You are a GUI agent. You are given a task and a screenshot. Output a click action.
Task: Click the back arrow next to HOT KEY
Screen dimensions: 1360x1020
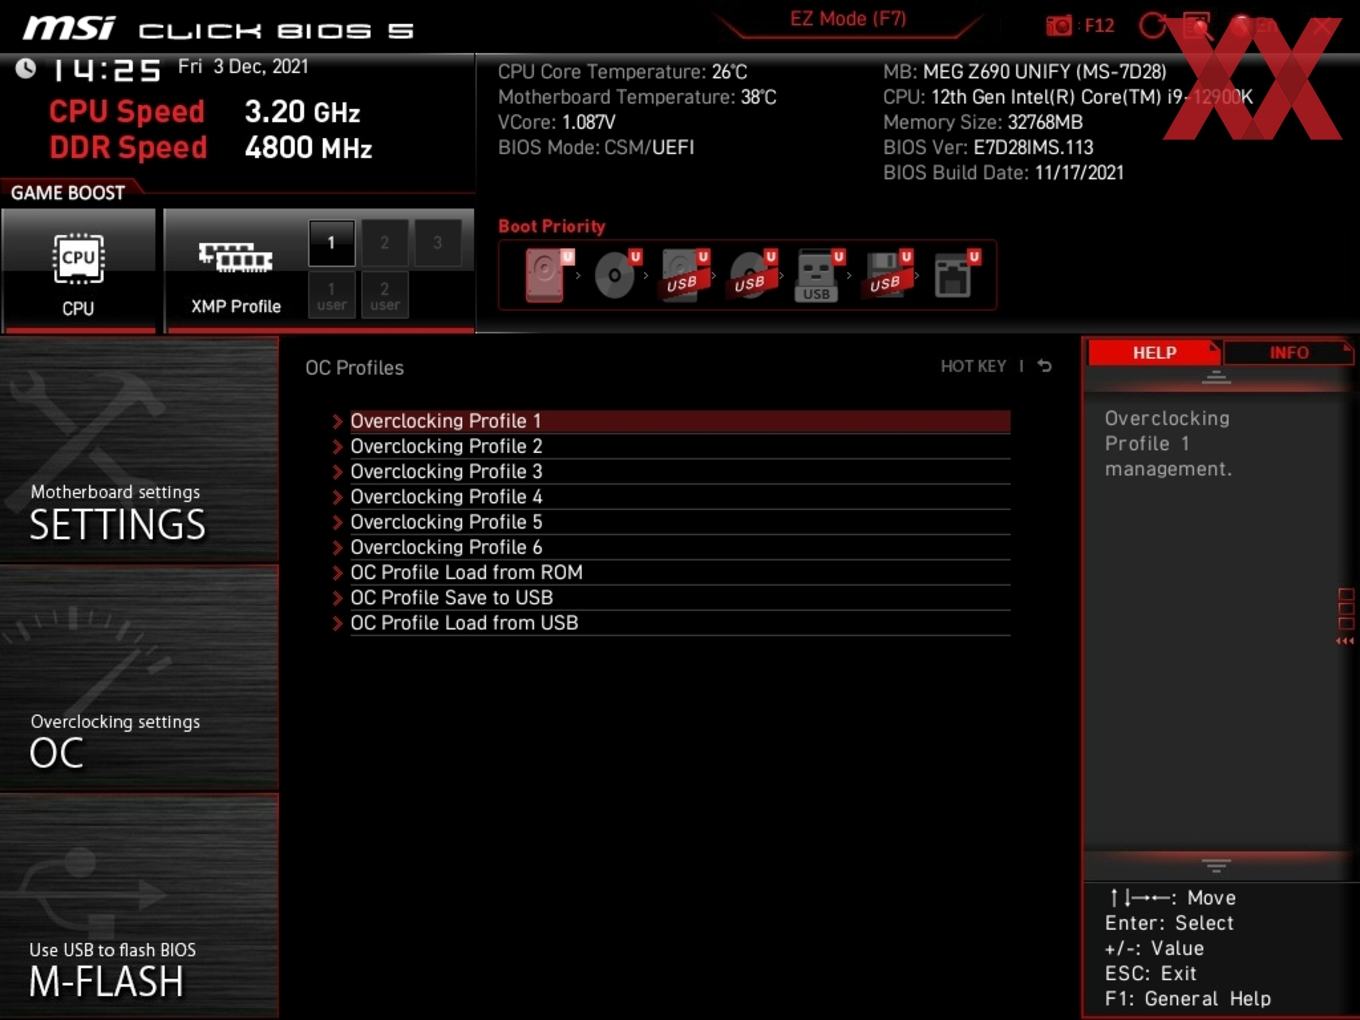click(x=1044, y=366)
